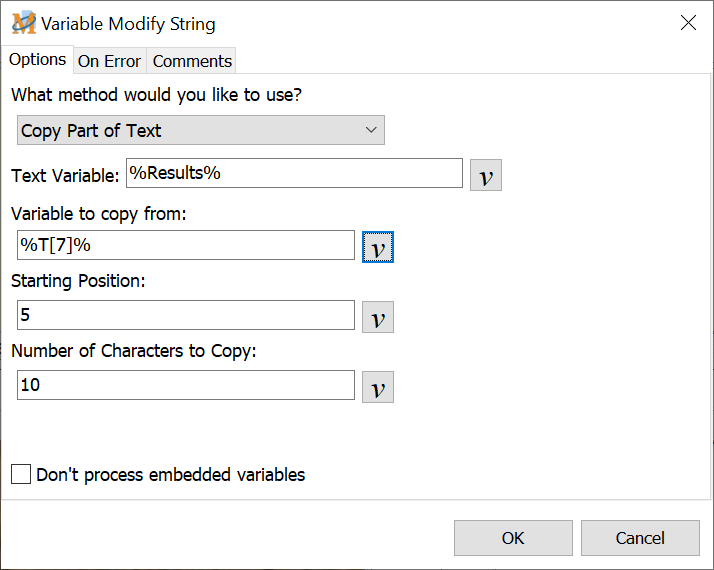Enable Don't process embedded variables checkbox
The width and height of the screenshot is (714, 570).
[21, 475]
